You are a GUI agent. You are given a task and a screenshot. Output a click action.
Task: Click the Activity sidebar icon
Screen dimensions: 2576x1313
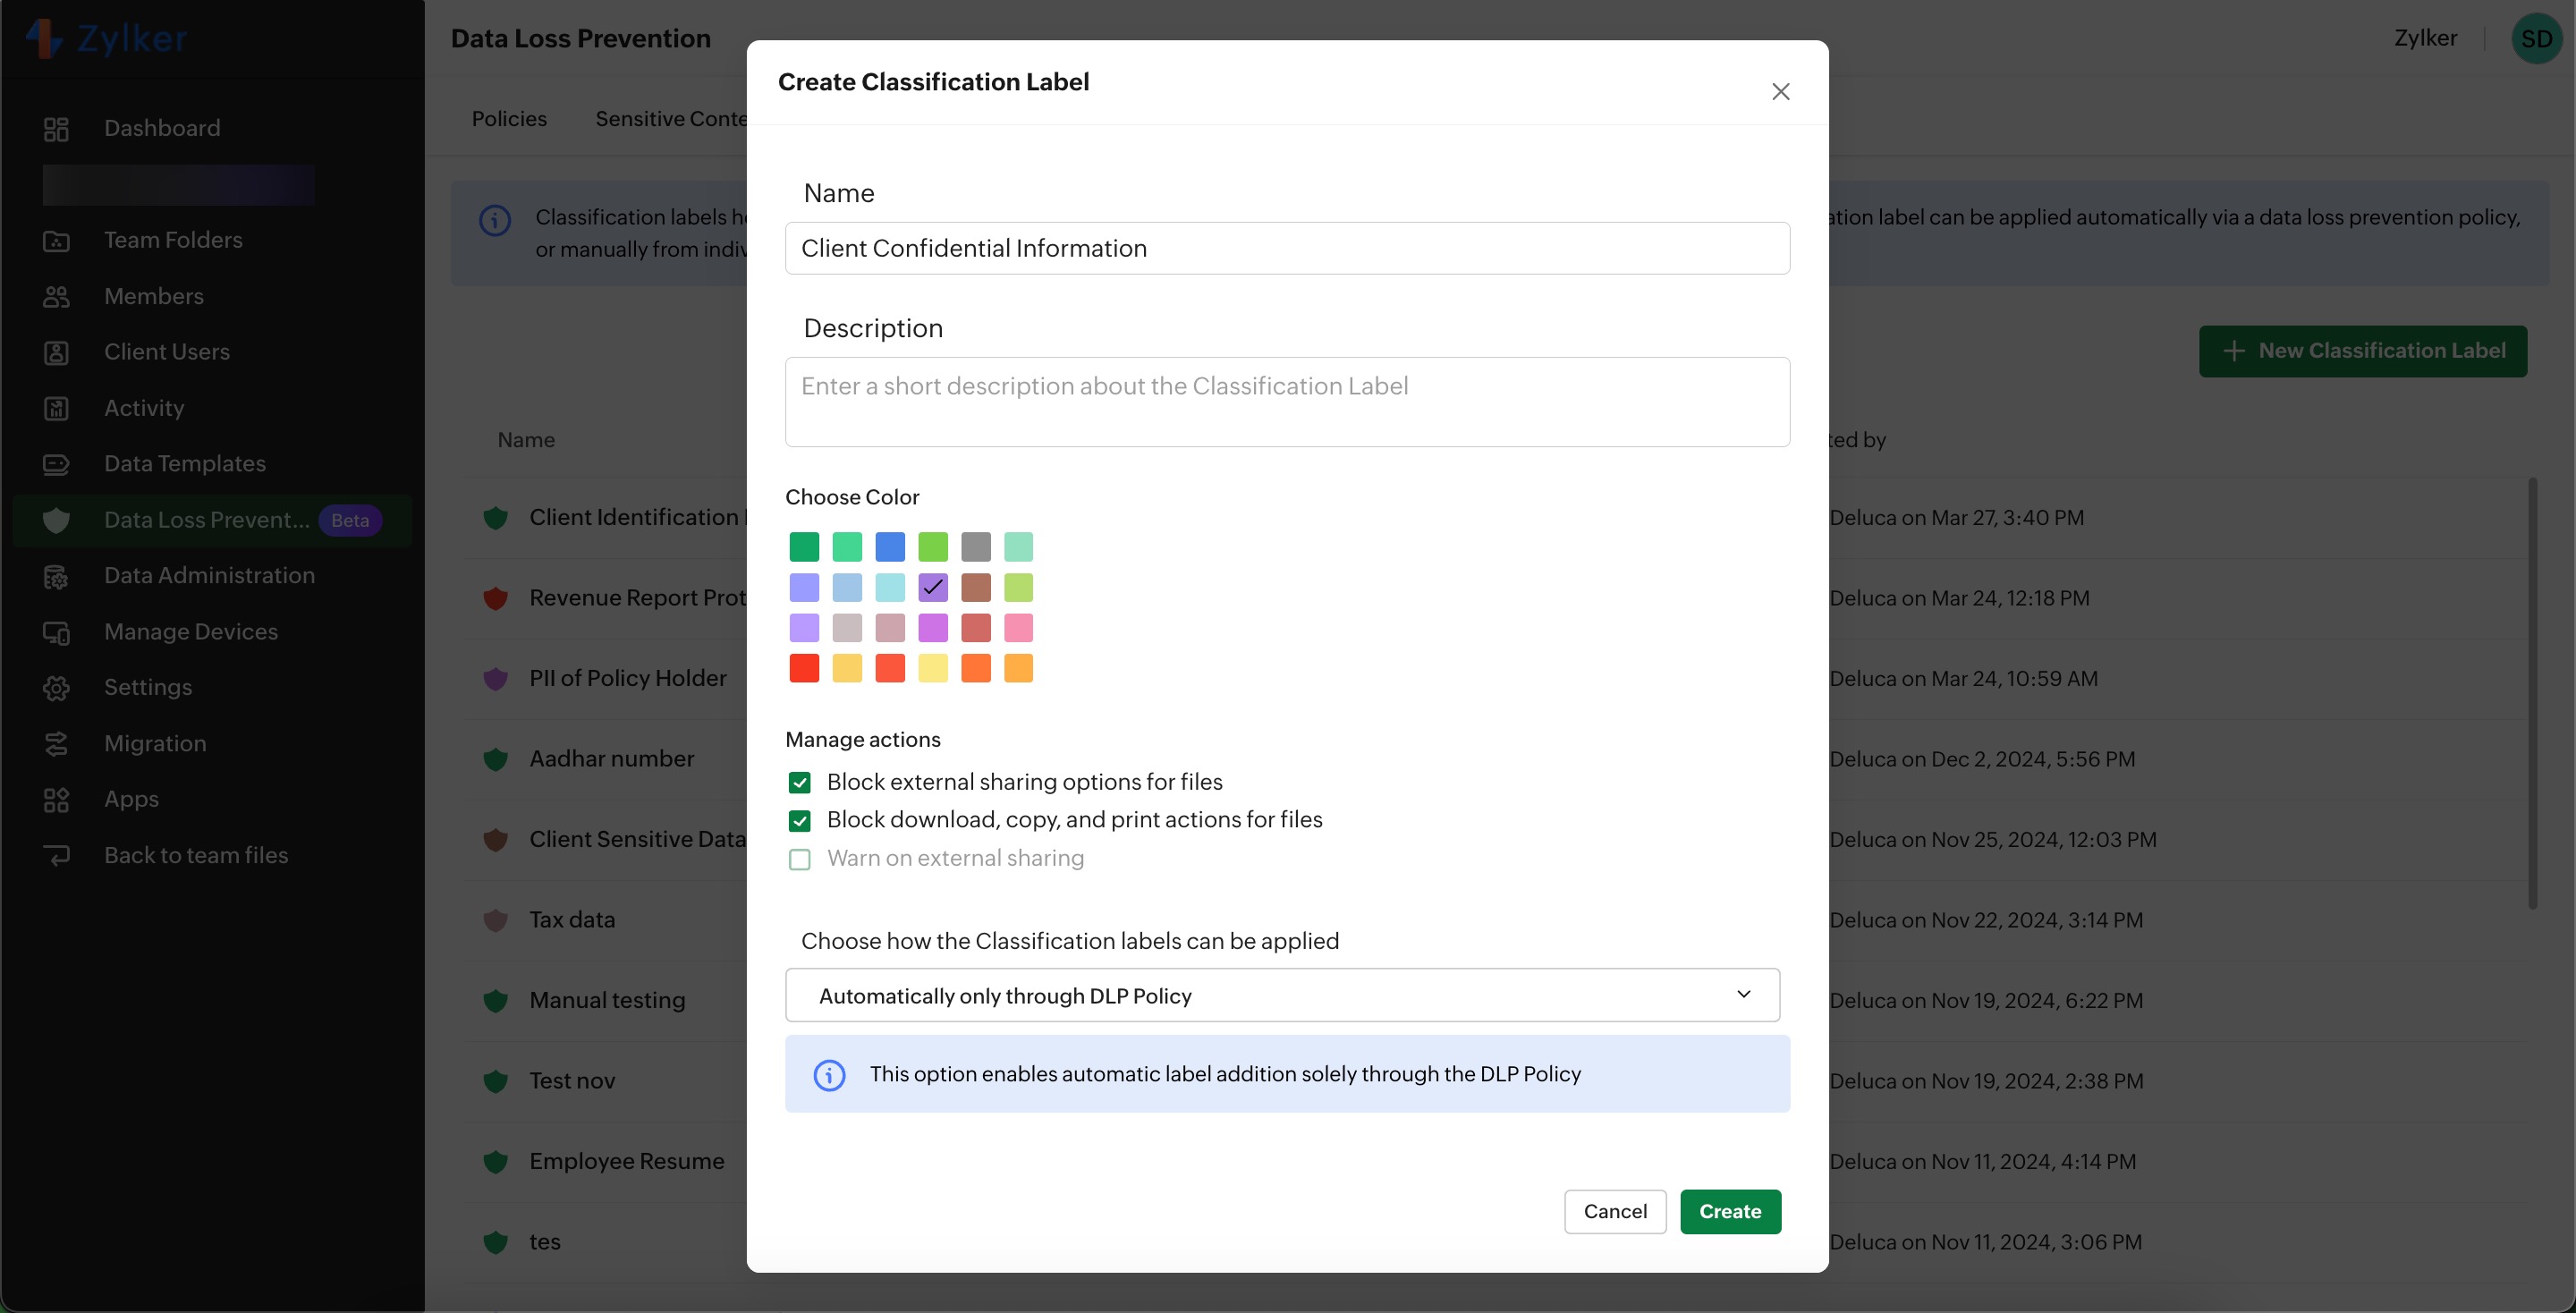click(56, 409)
